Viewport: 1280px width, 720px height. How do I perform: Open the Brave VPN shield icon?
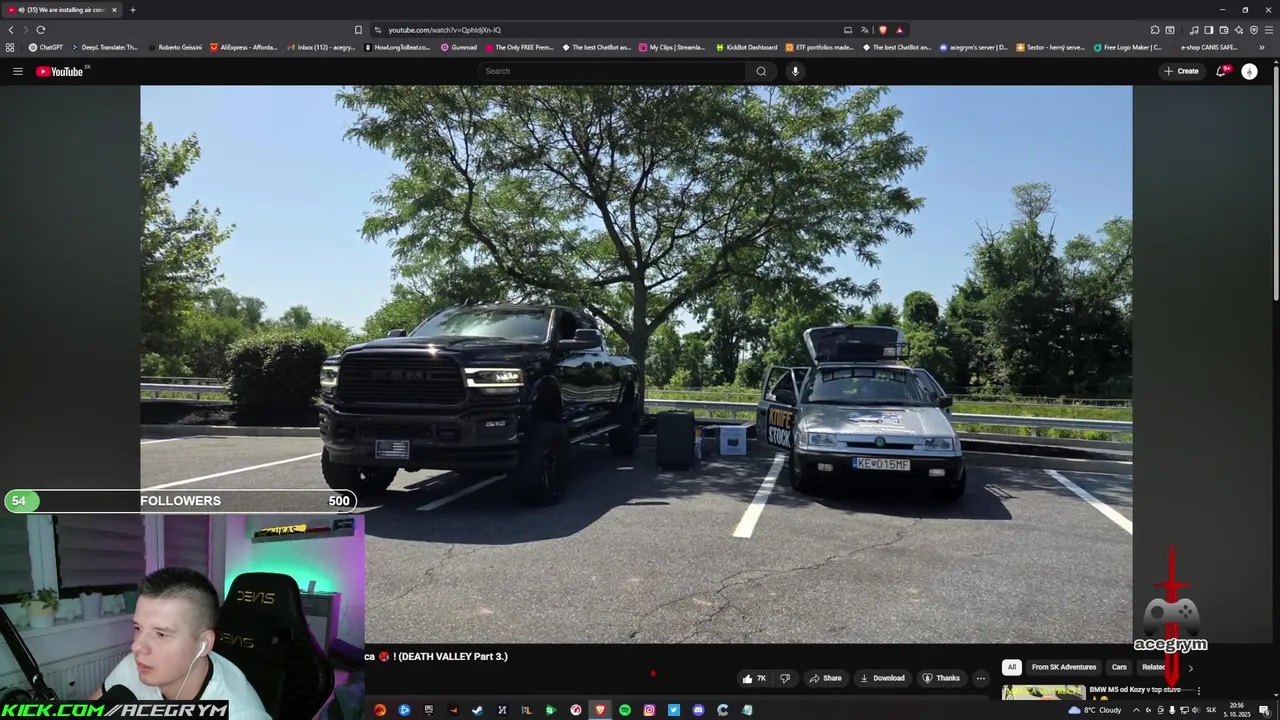tap(1254, 30)
